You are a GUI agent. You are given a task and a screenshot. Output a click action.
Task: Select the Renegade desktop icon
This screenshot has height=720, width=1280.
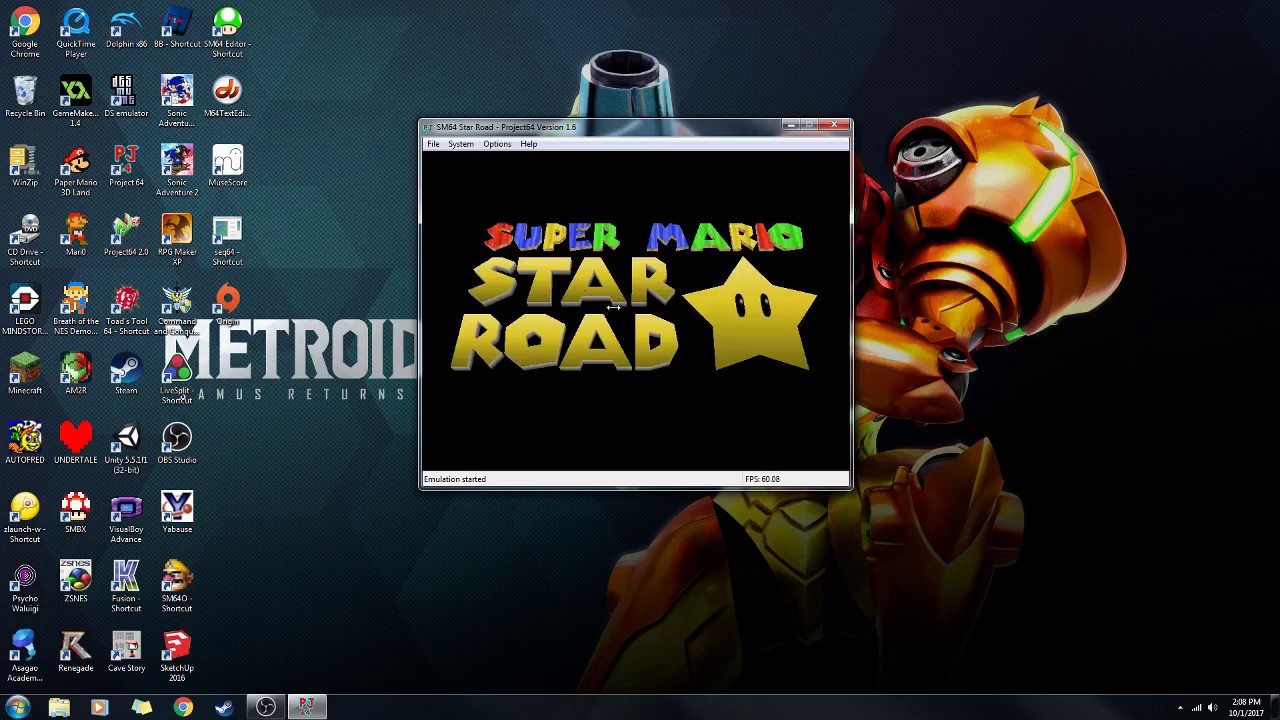[76, 650]
